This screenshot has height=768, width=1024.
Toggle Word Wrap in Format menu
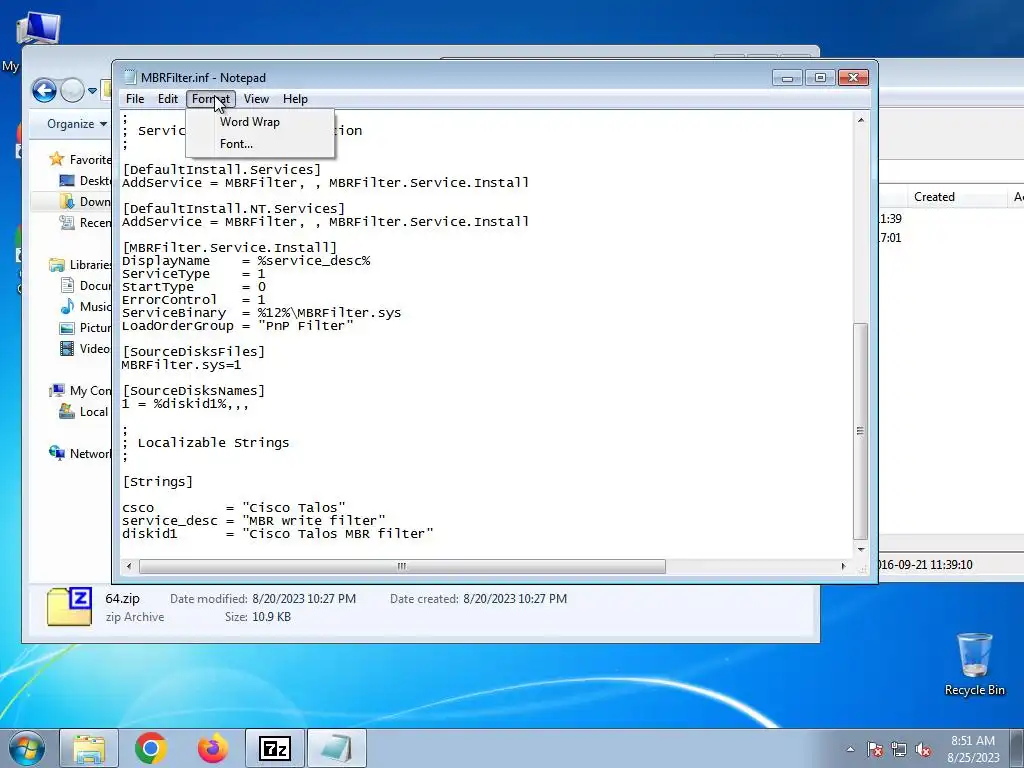[261, 122]
